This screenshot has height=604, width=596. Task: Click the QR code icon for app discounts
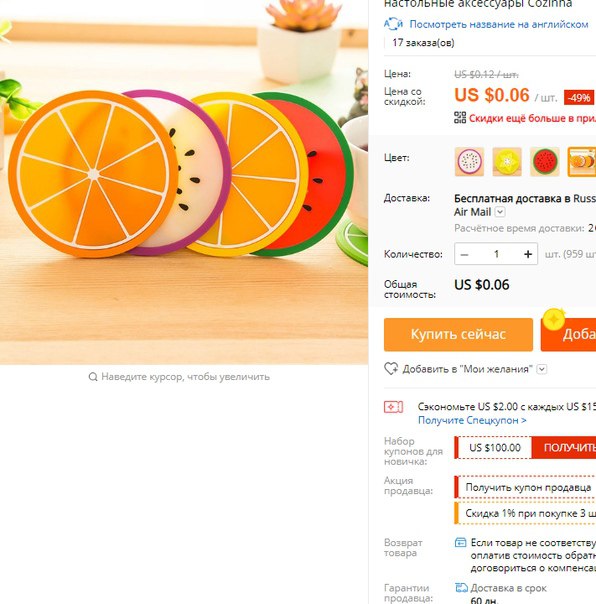460,118
